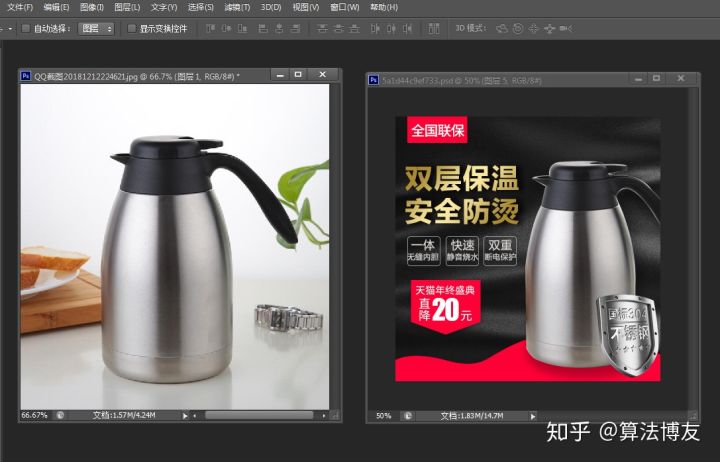Click the 全国联保 red badge in the psd canvas
720x462 pixels.
[437, 130]
